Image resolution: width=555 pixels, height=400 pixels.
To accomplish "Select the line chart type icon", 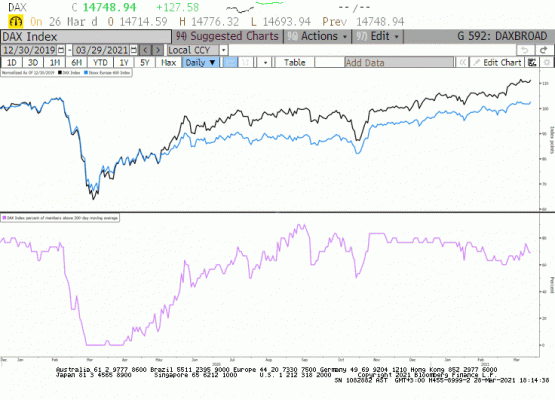I will (x=230, y=63).
